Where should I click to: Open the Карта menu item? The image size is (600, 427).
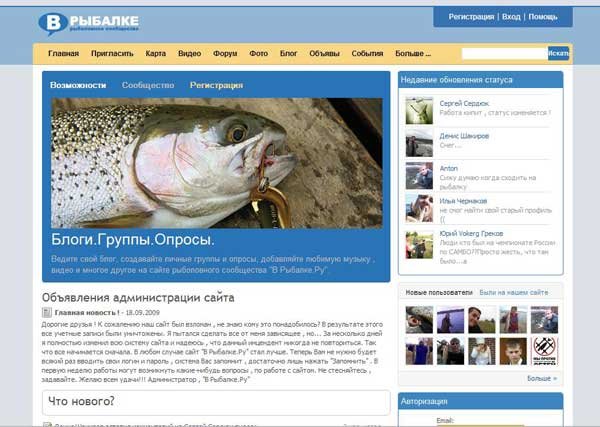pyautogui.click(x=155, y=54)
